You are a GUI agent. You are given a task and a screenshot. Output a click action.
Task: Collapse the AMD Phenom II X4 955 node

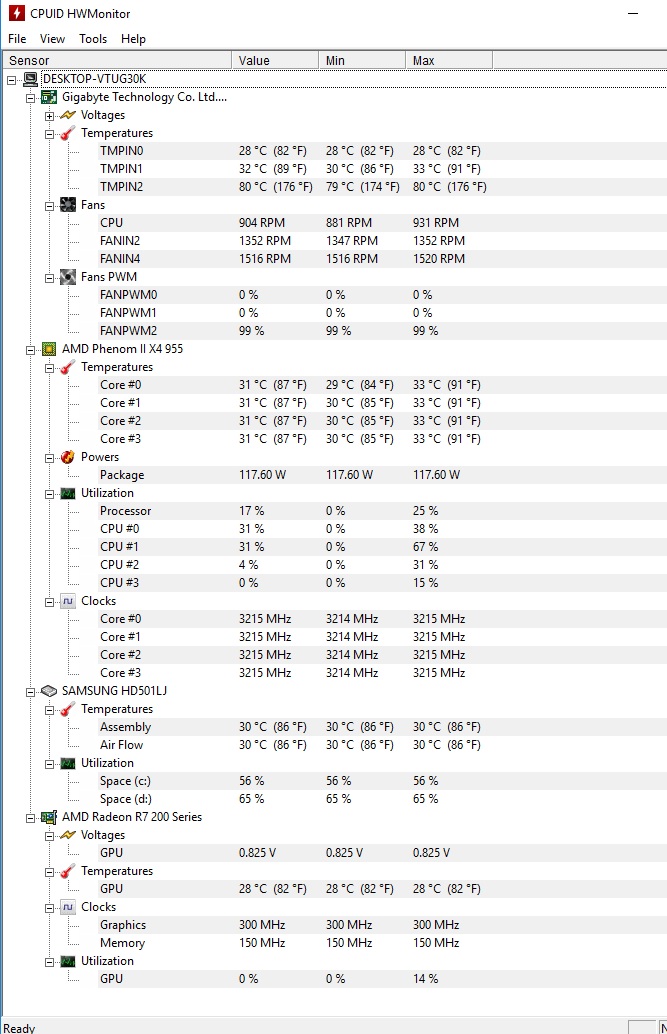tap(30, 349)
